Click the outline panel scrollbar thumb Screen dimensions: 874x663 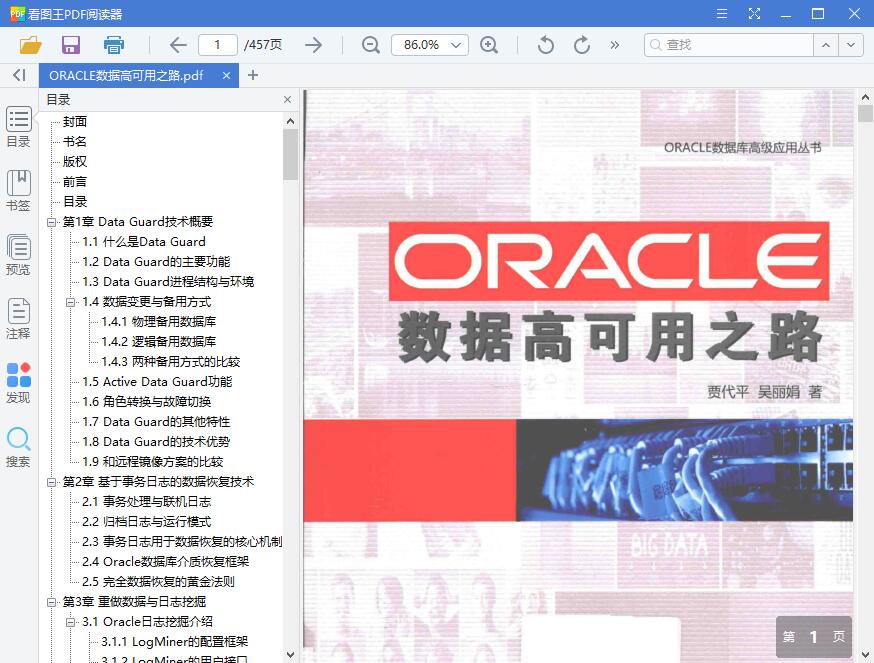click(290, 155)
